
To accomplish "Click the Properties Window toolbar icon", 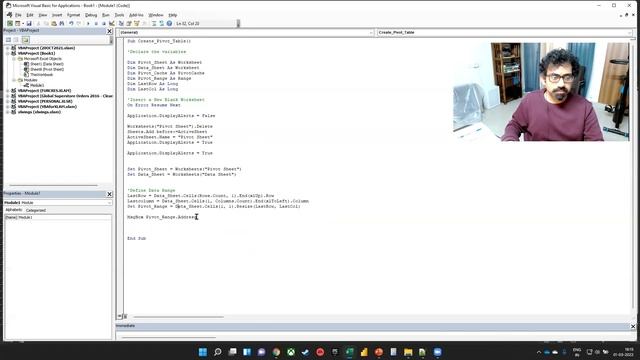I will pos(129,24).
